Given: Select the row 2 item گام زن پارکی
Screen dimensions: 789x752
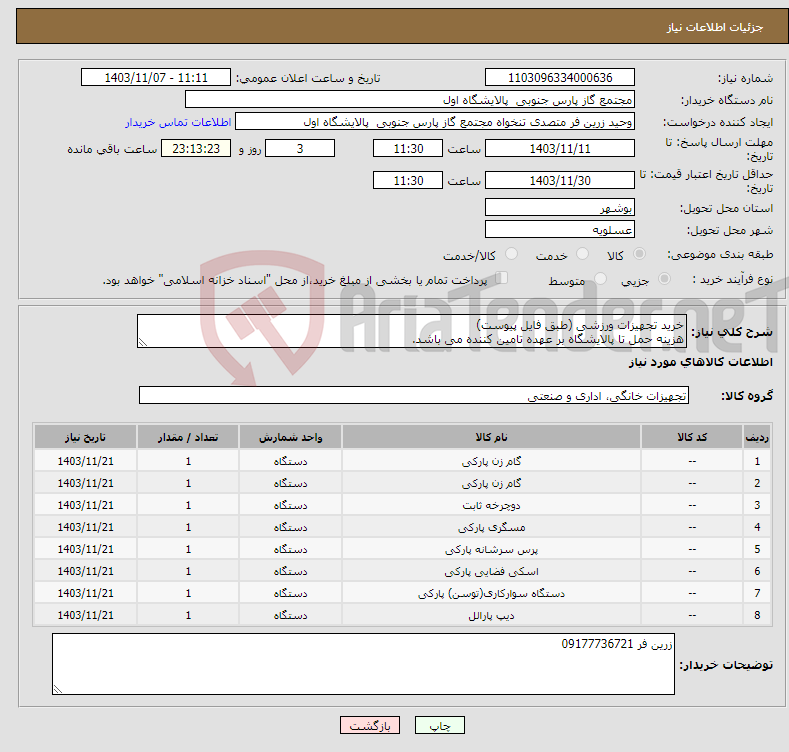Looking at the screenshot, I should click(x=491, y=483).
